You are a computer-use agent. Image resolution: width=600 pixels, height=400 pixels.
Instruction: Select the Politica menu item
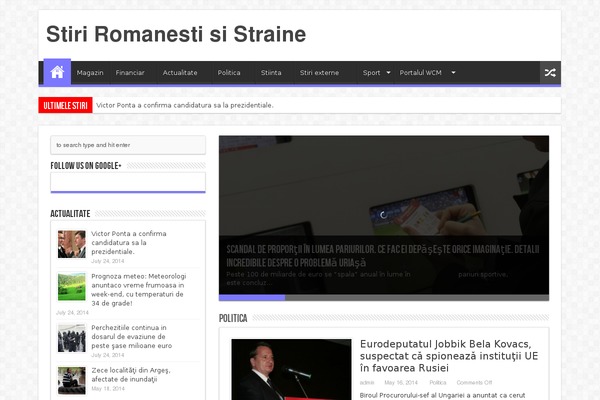(x=229, y=73)
